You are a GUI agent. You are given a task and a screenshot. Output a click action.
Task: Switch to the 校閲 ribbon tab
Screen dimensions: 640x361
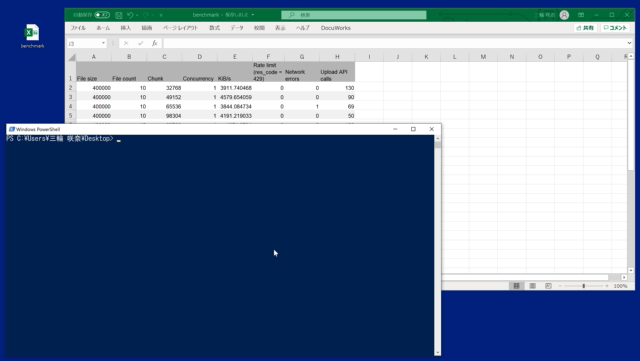pyautogui.click(x=259, y=28)
